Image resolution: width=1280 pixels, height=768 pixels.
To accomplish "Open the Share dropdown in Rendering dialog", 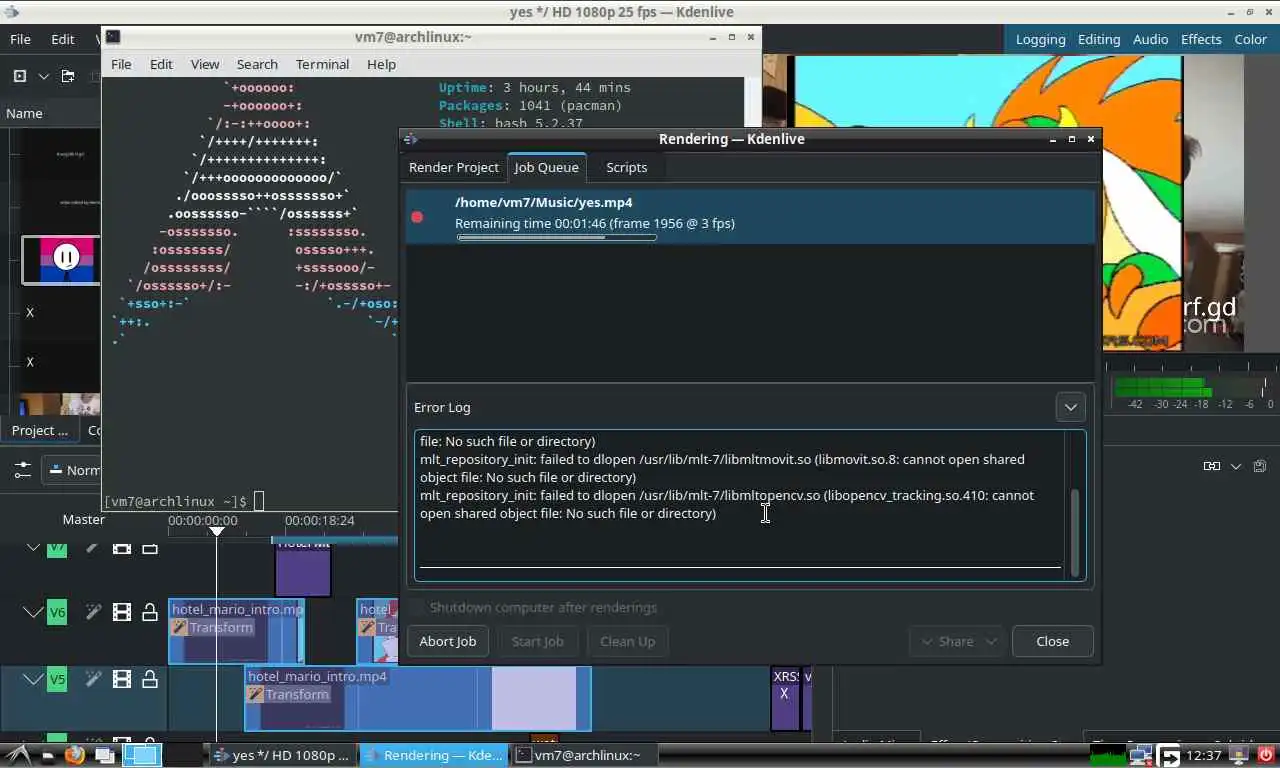I will pyautogui.click(x=956, y=641).
